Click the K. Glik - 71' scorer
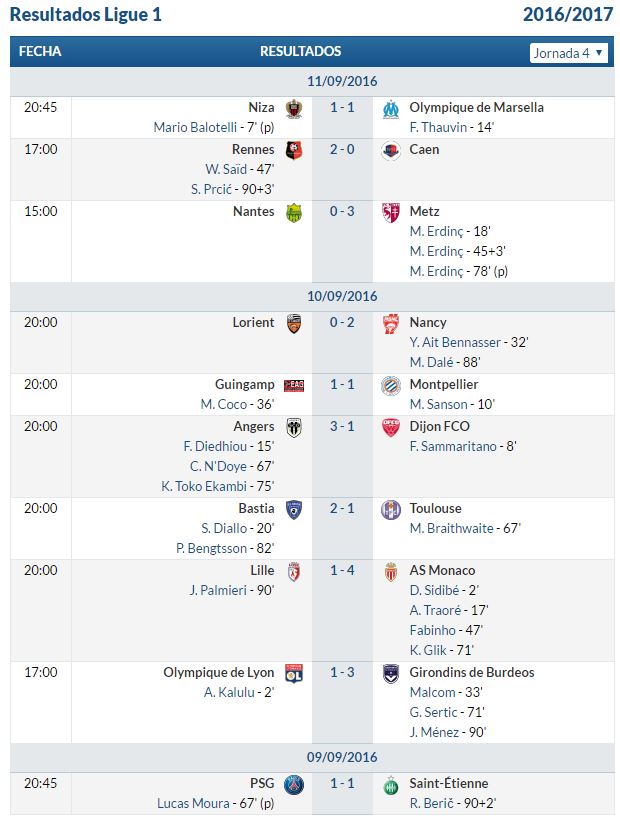This screenshot has width=620, height=830. pos(442,651)
